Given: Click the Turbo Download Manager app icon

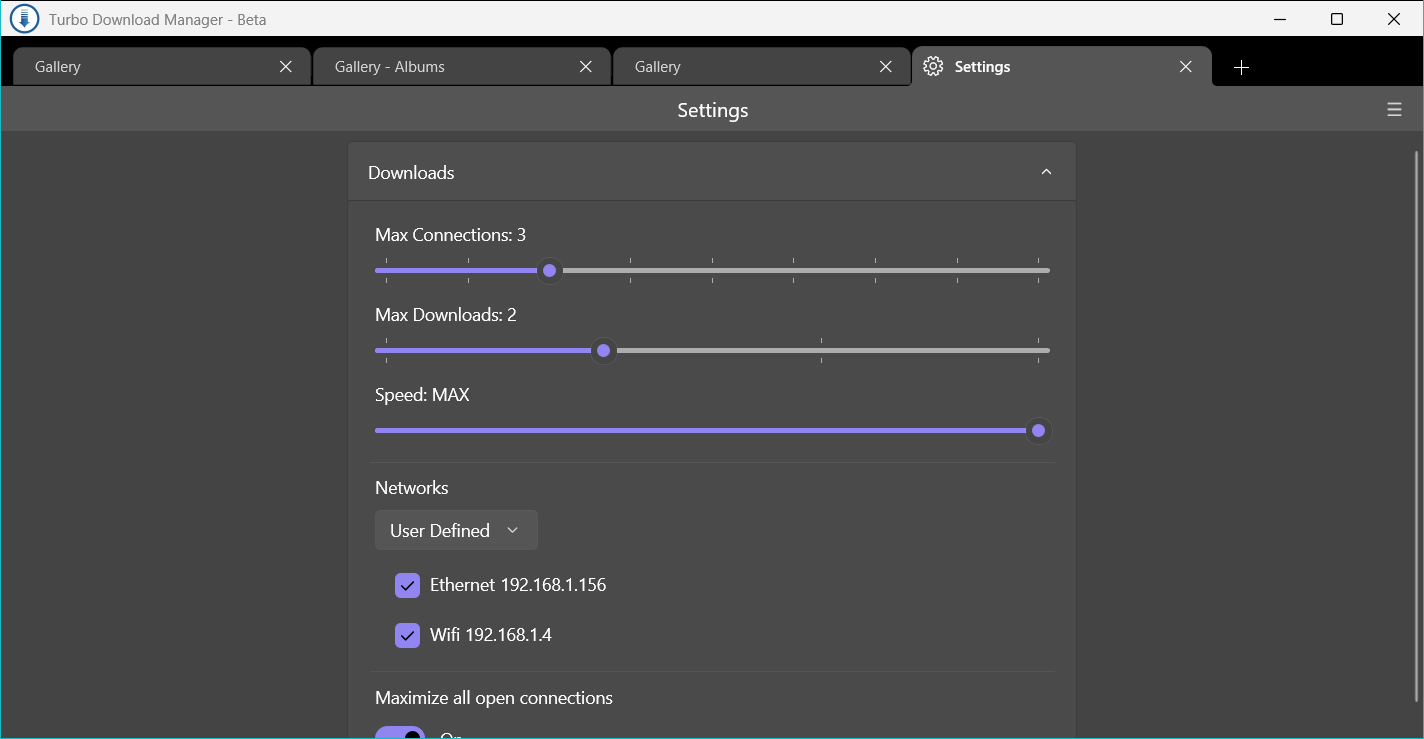Looking at the screenshot, I should click(24, 19).
